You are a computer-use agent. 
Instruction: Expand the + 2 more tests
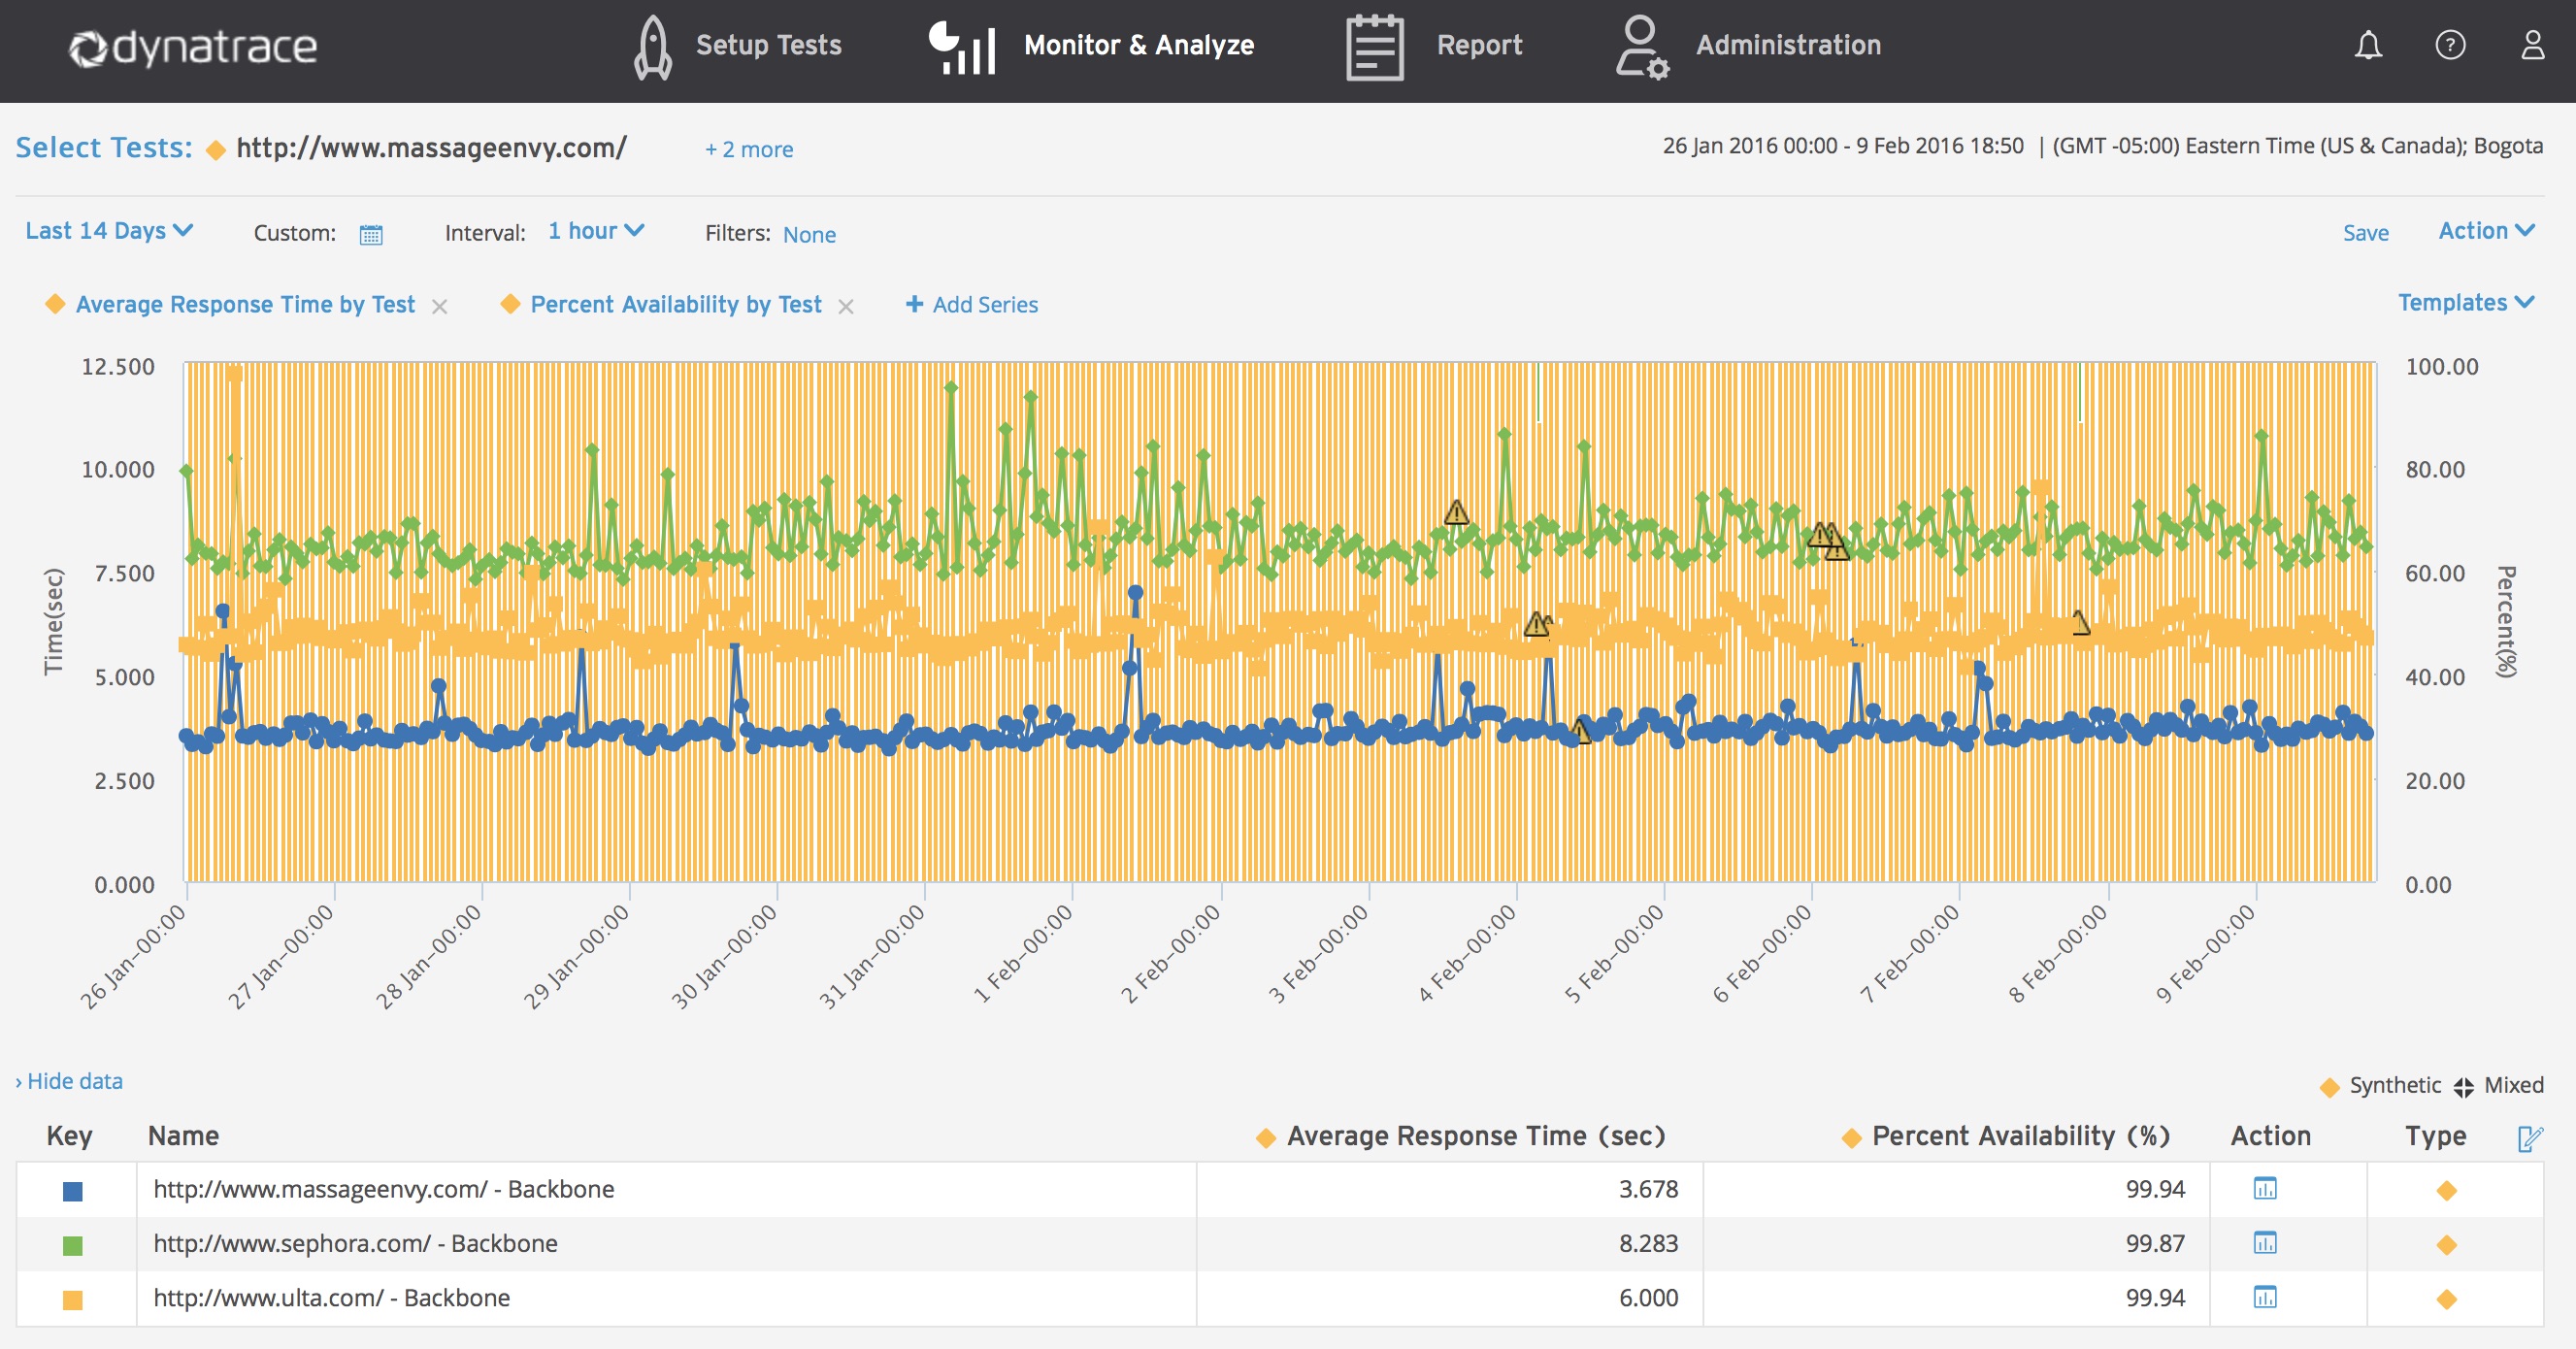pos(749,149)
